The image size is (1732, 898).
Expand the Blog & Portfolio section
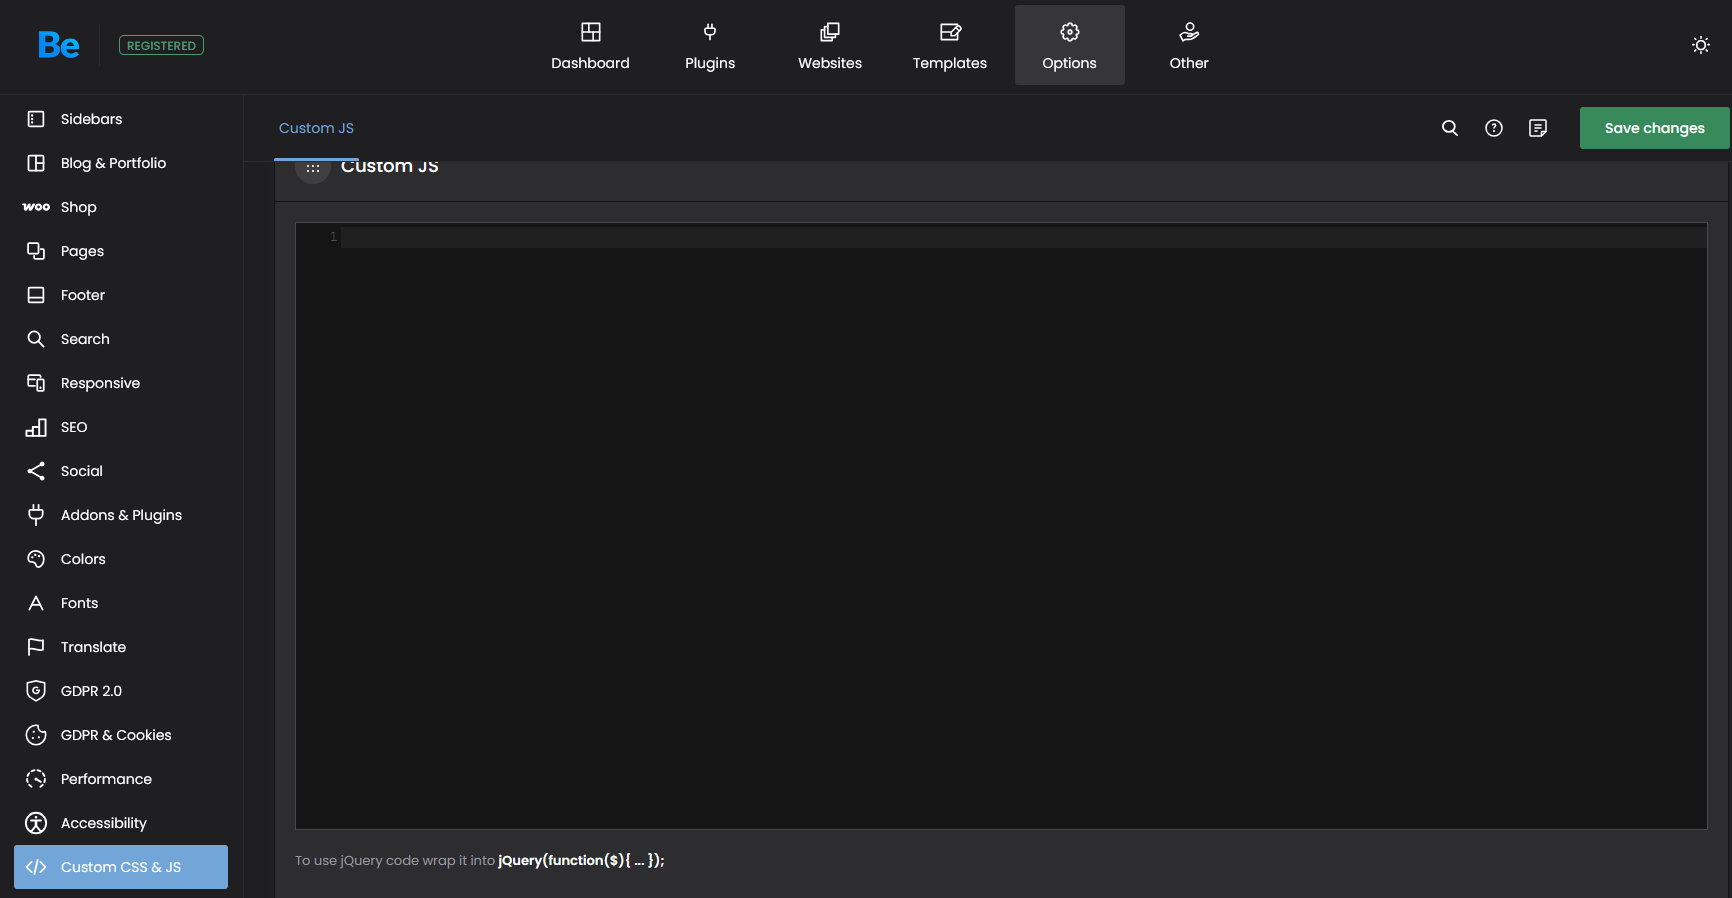[113, 163]
